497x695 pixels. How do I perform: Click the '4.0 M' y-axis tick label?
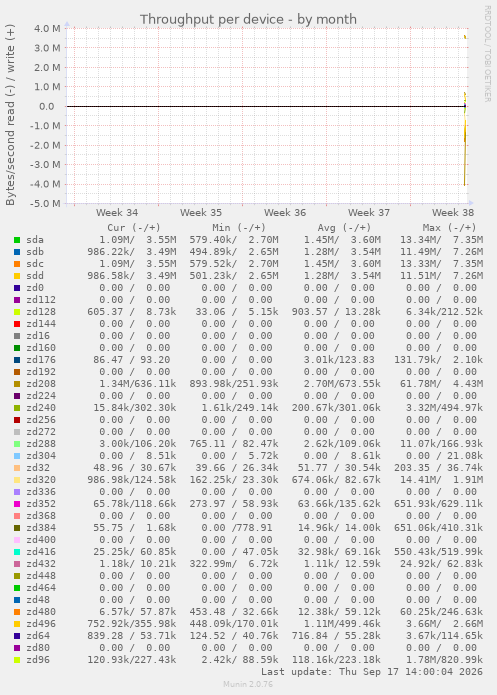coord(47,28)
